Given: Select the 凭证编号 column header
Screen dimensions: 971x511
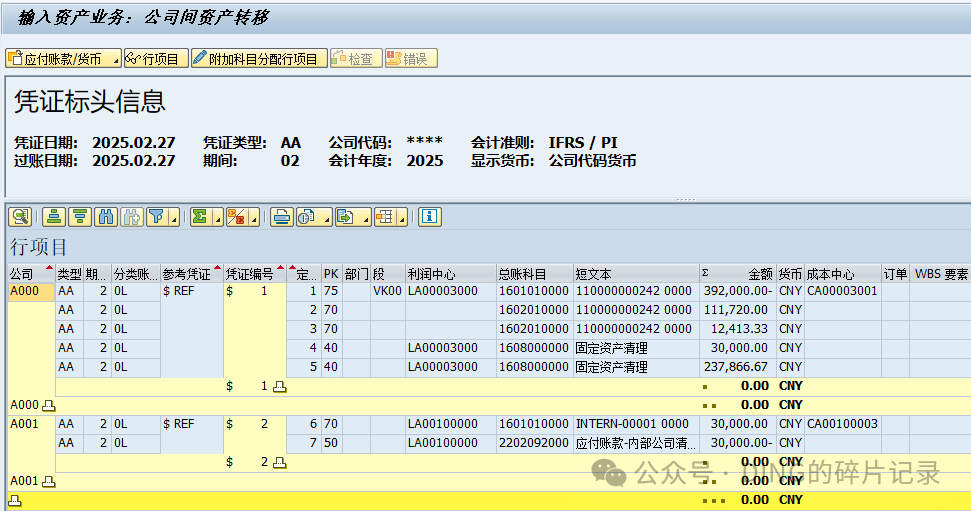Looking at the screenshot, I should point(255,274).
